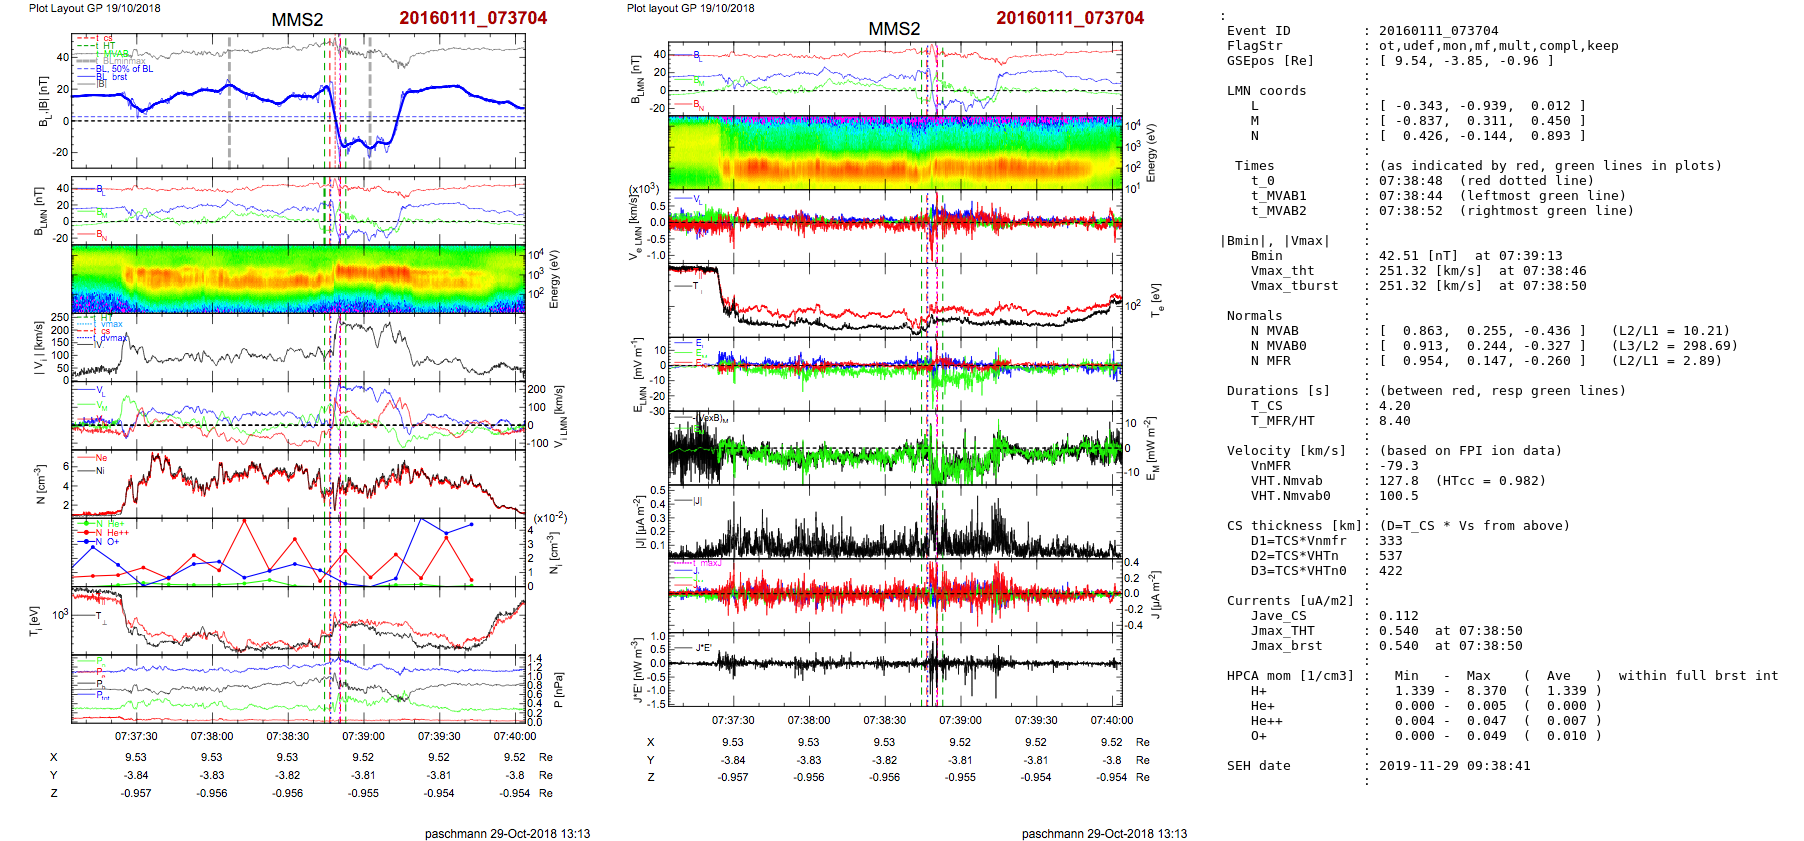This screenshot has width=1804, height=841.
Task: Click the GSEpos [Re] coordinates value
Action: [1466, 61]
